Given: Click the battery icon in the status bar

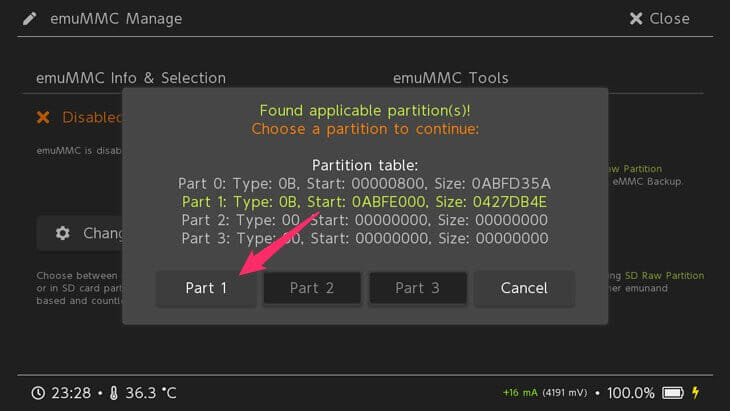Looking at the screenshot, I should coord(674,393).
